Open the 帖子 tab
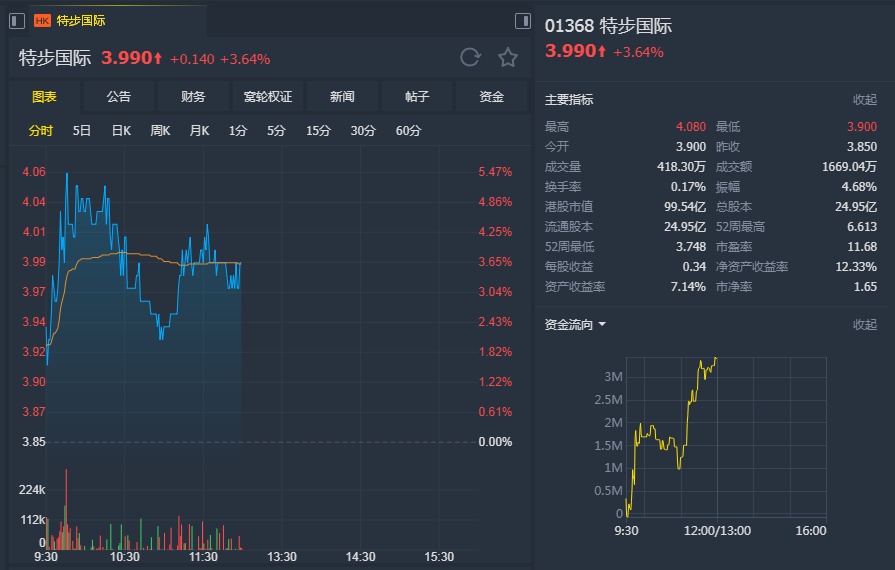Image resolution: width=895 pixels, height=570 pixels. coord(417,97)
